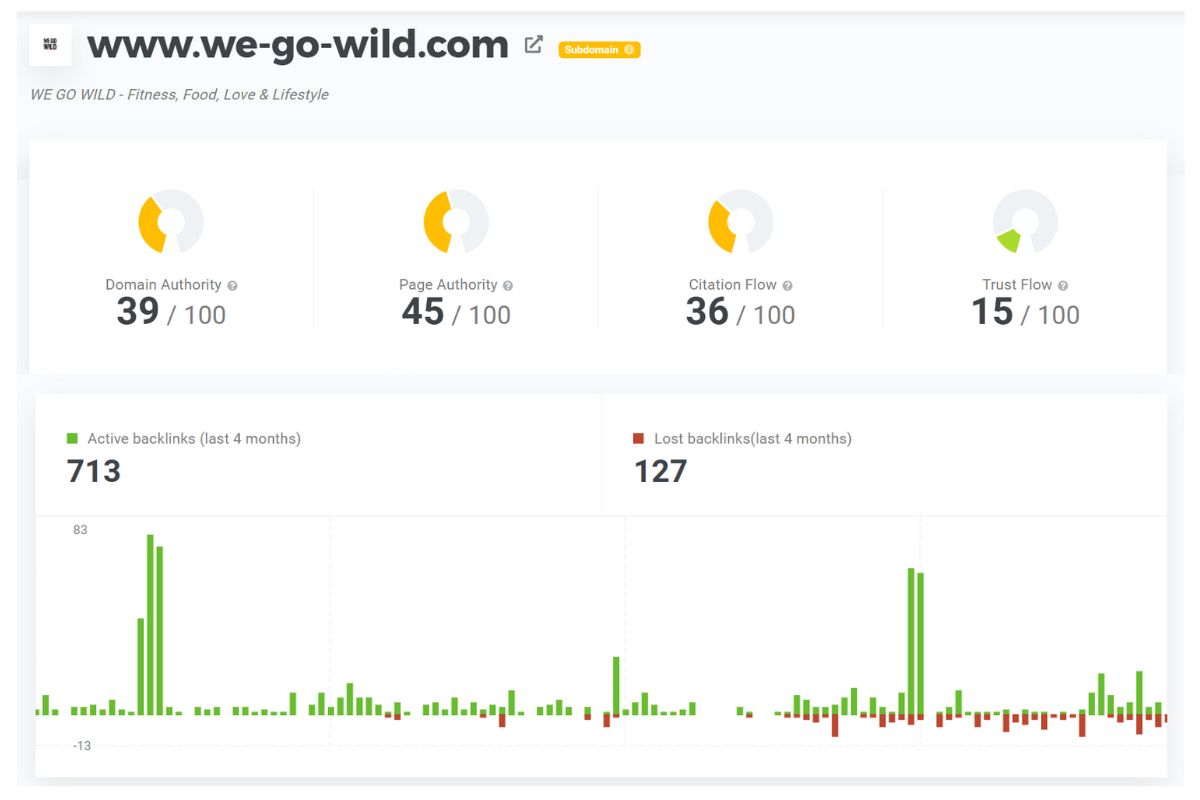This screenshot has width=1200, height=800.
Task: Click the Citation Flow score 36
Action: [x=707, y=312]
